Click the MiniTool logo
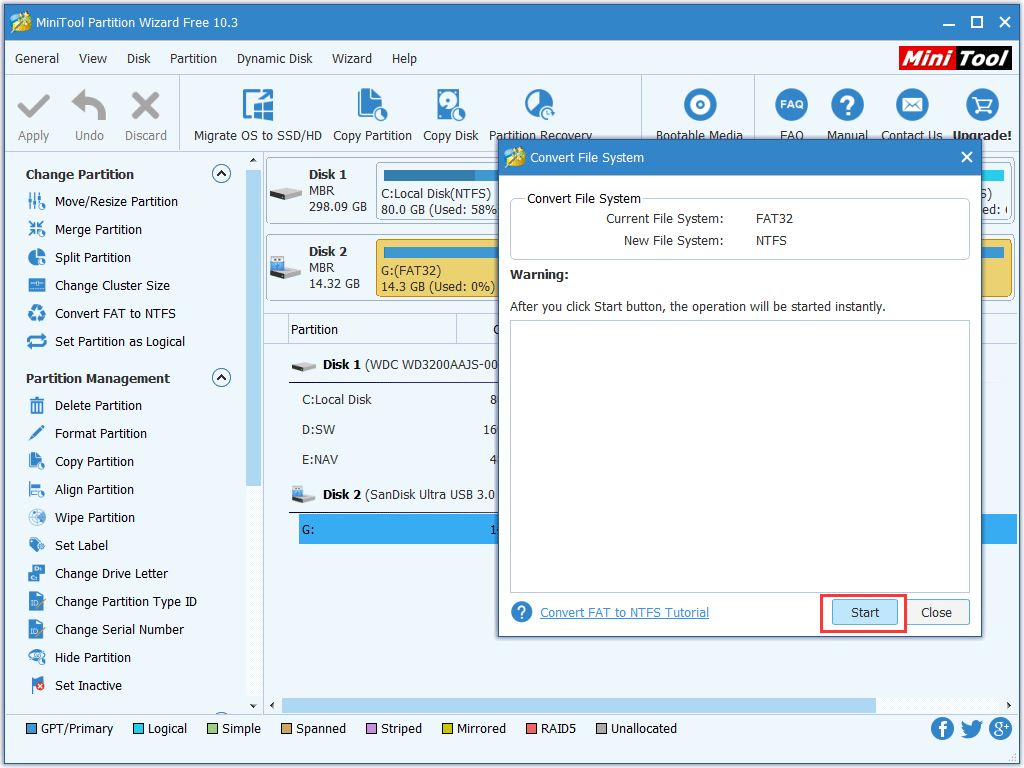Screen dimensions: 1024x768 pyautogui.click(x=955, y=58)
